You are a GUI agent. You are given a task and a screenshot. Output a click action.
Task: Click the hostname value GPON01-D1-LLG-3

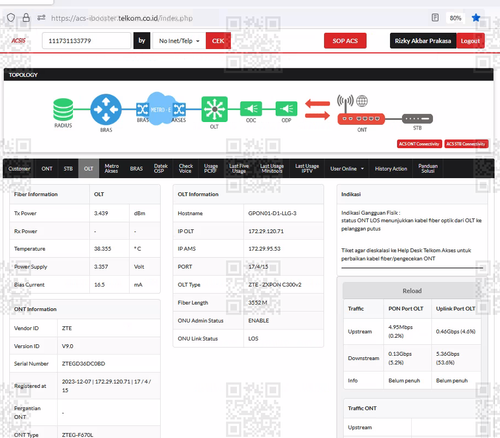click(x=272, y=213)
